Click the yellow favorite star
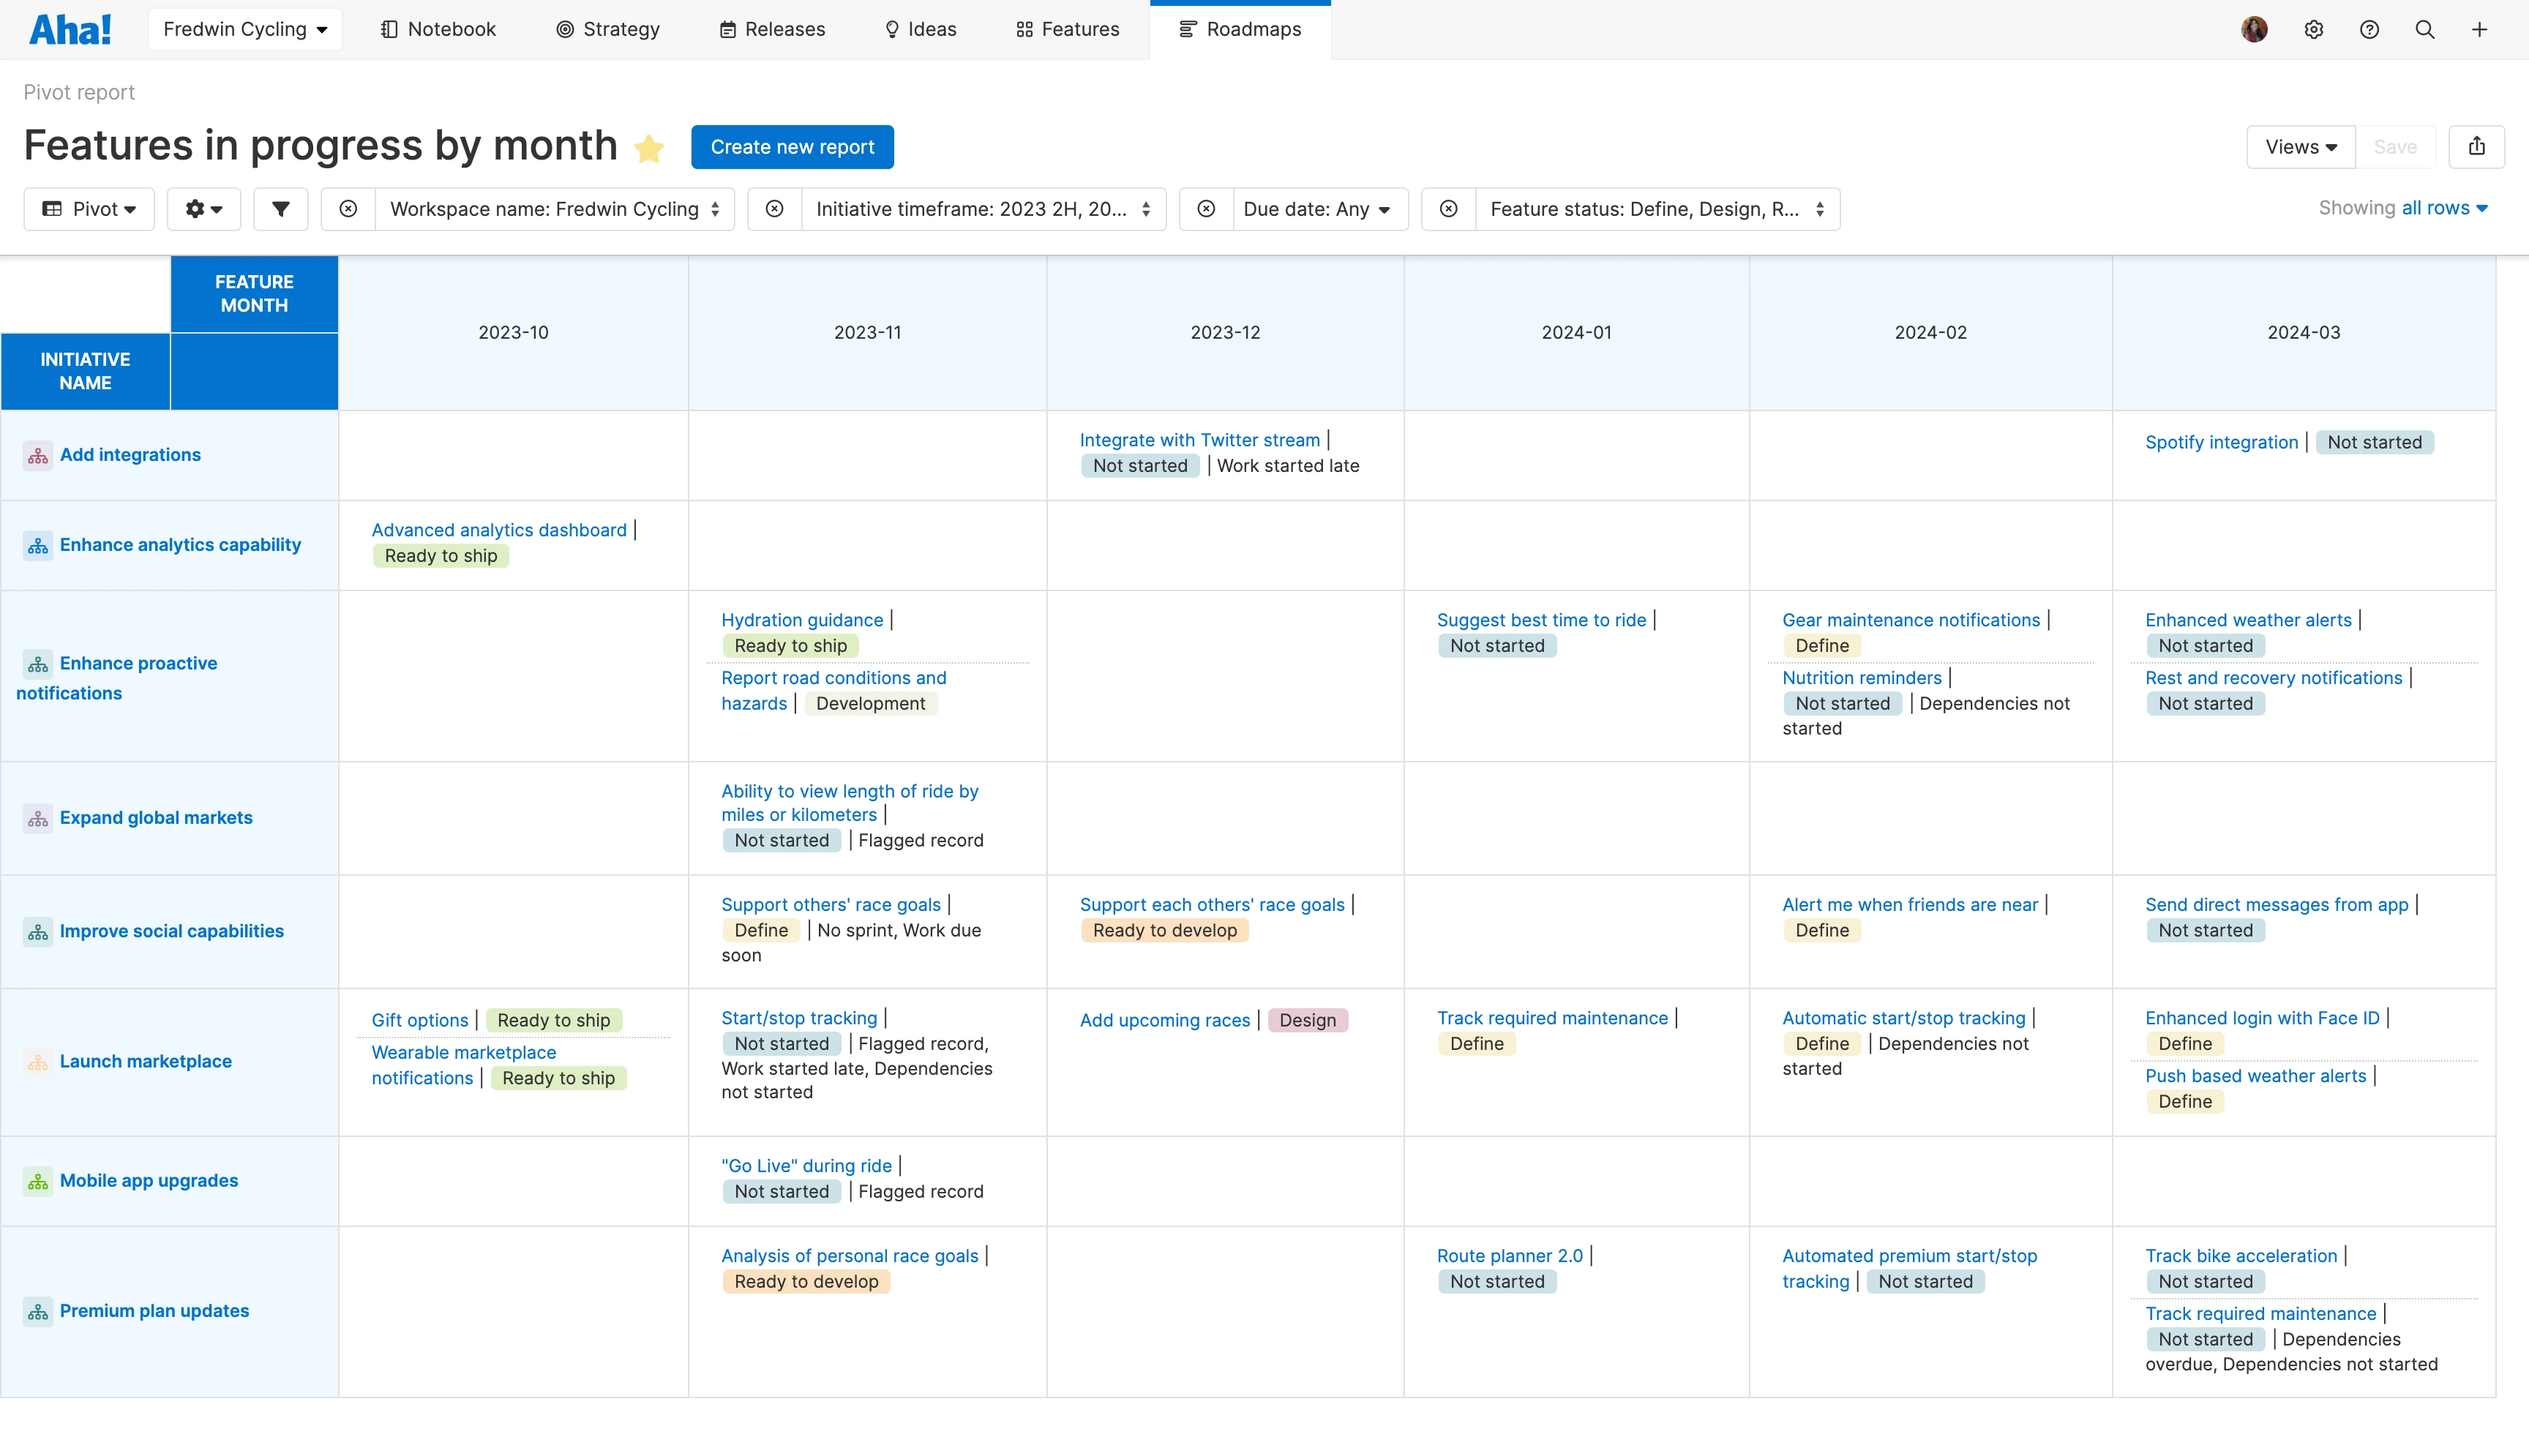The height and width of the screenshot is (1456, 2529). tap(649, 148)
